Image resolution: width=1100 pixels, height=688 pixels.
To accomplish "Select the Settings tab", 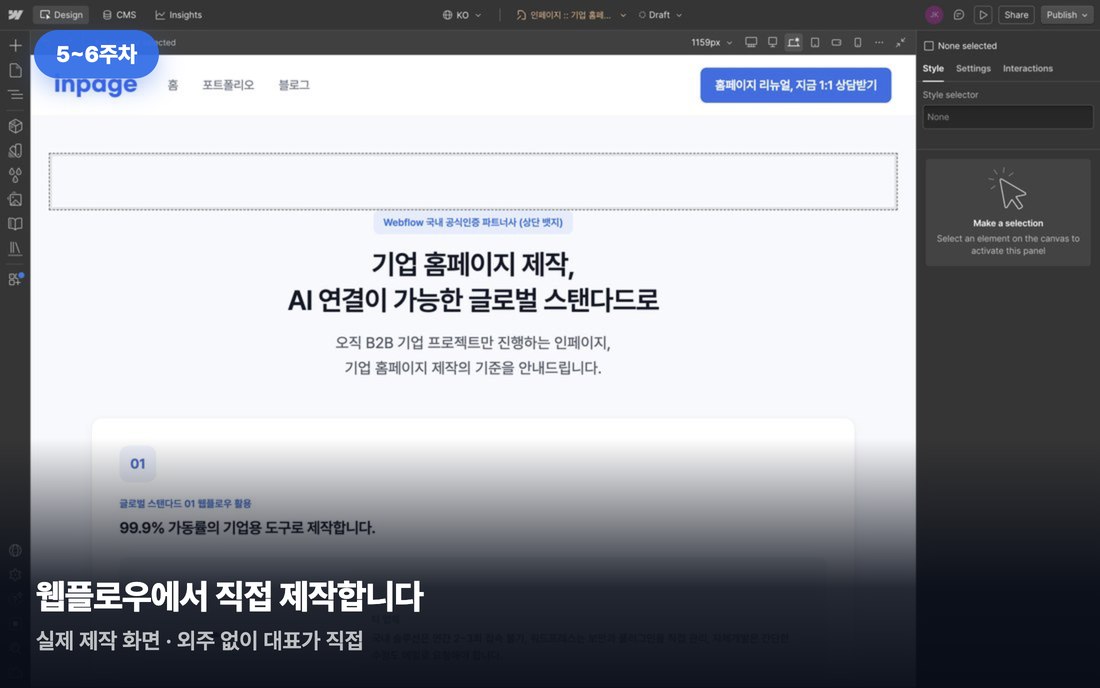I will pyautogui.click(x=973, y=69).
